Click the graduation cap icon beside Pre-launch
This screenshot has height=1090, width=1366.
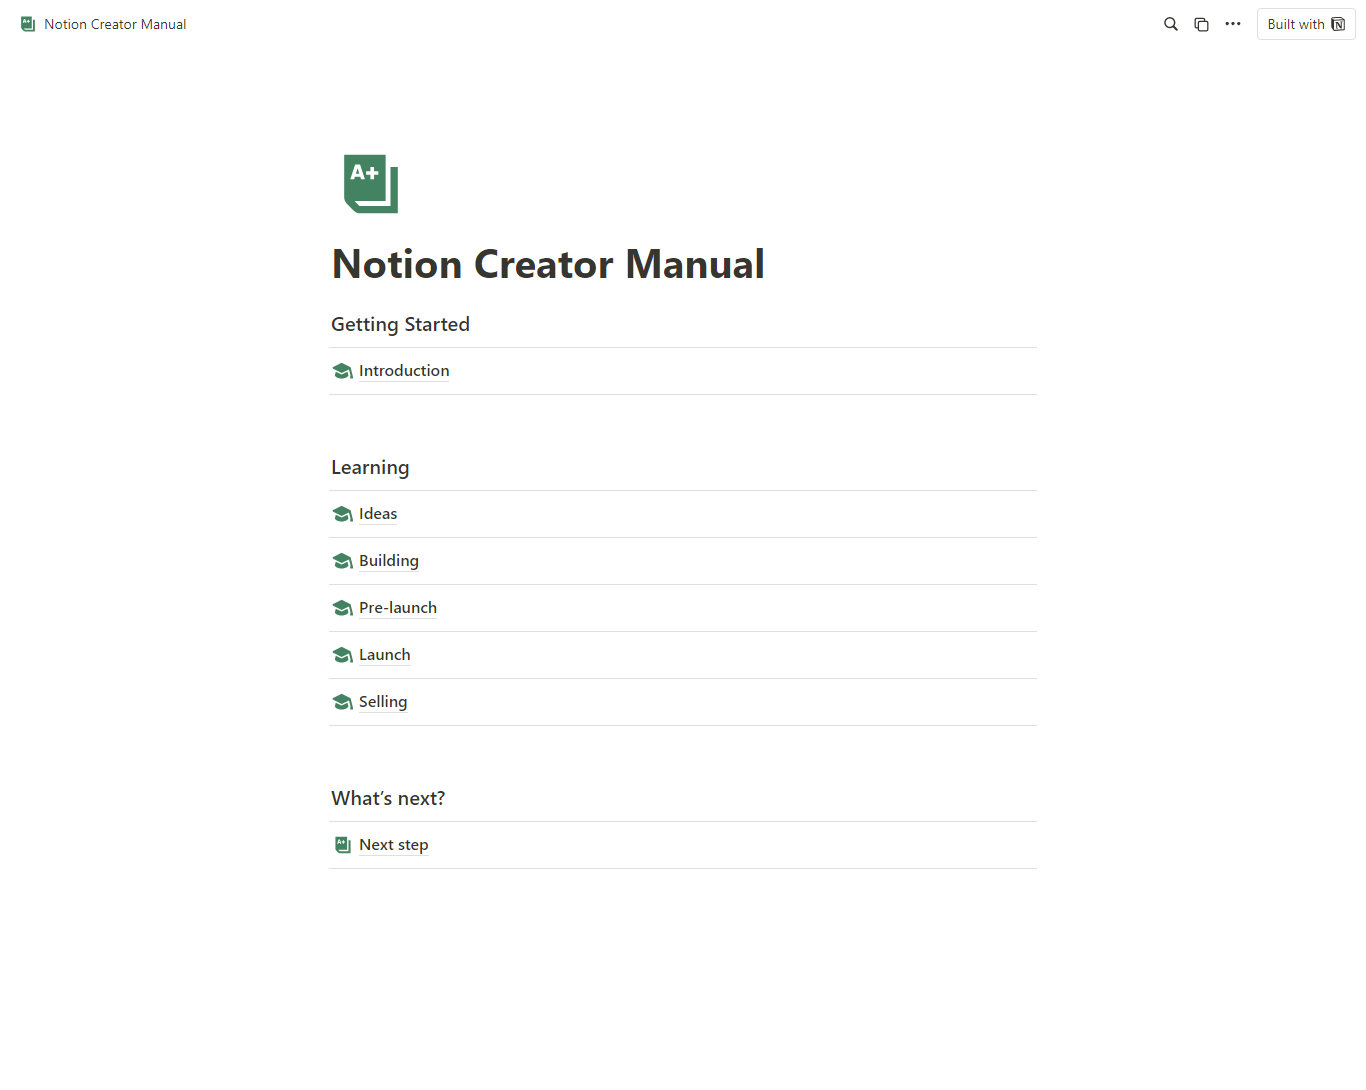(x=342, y=608)
